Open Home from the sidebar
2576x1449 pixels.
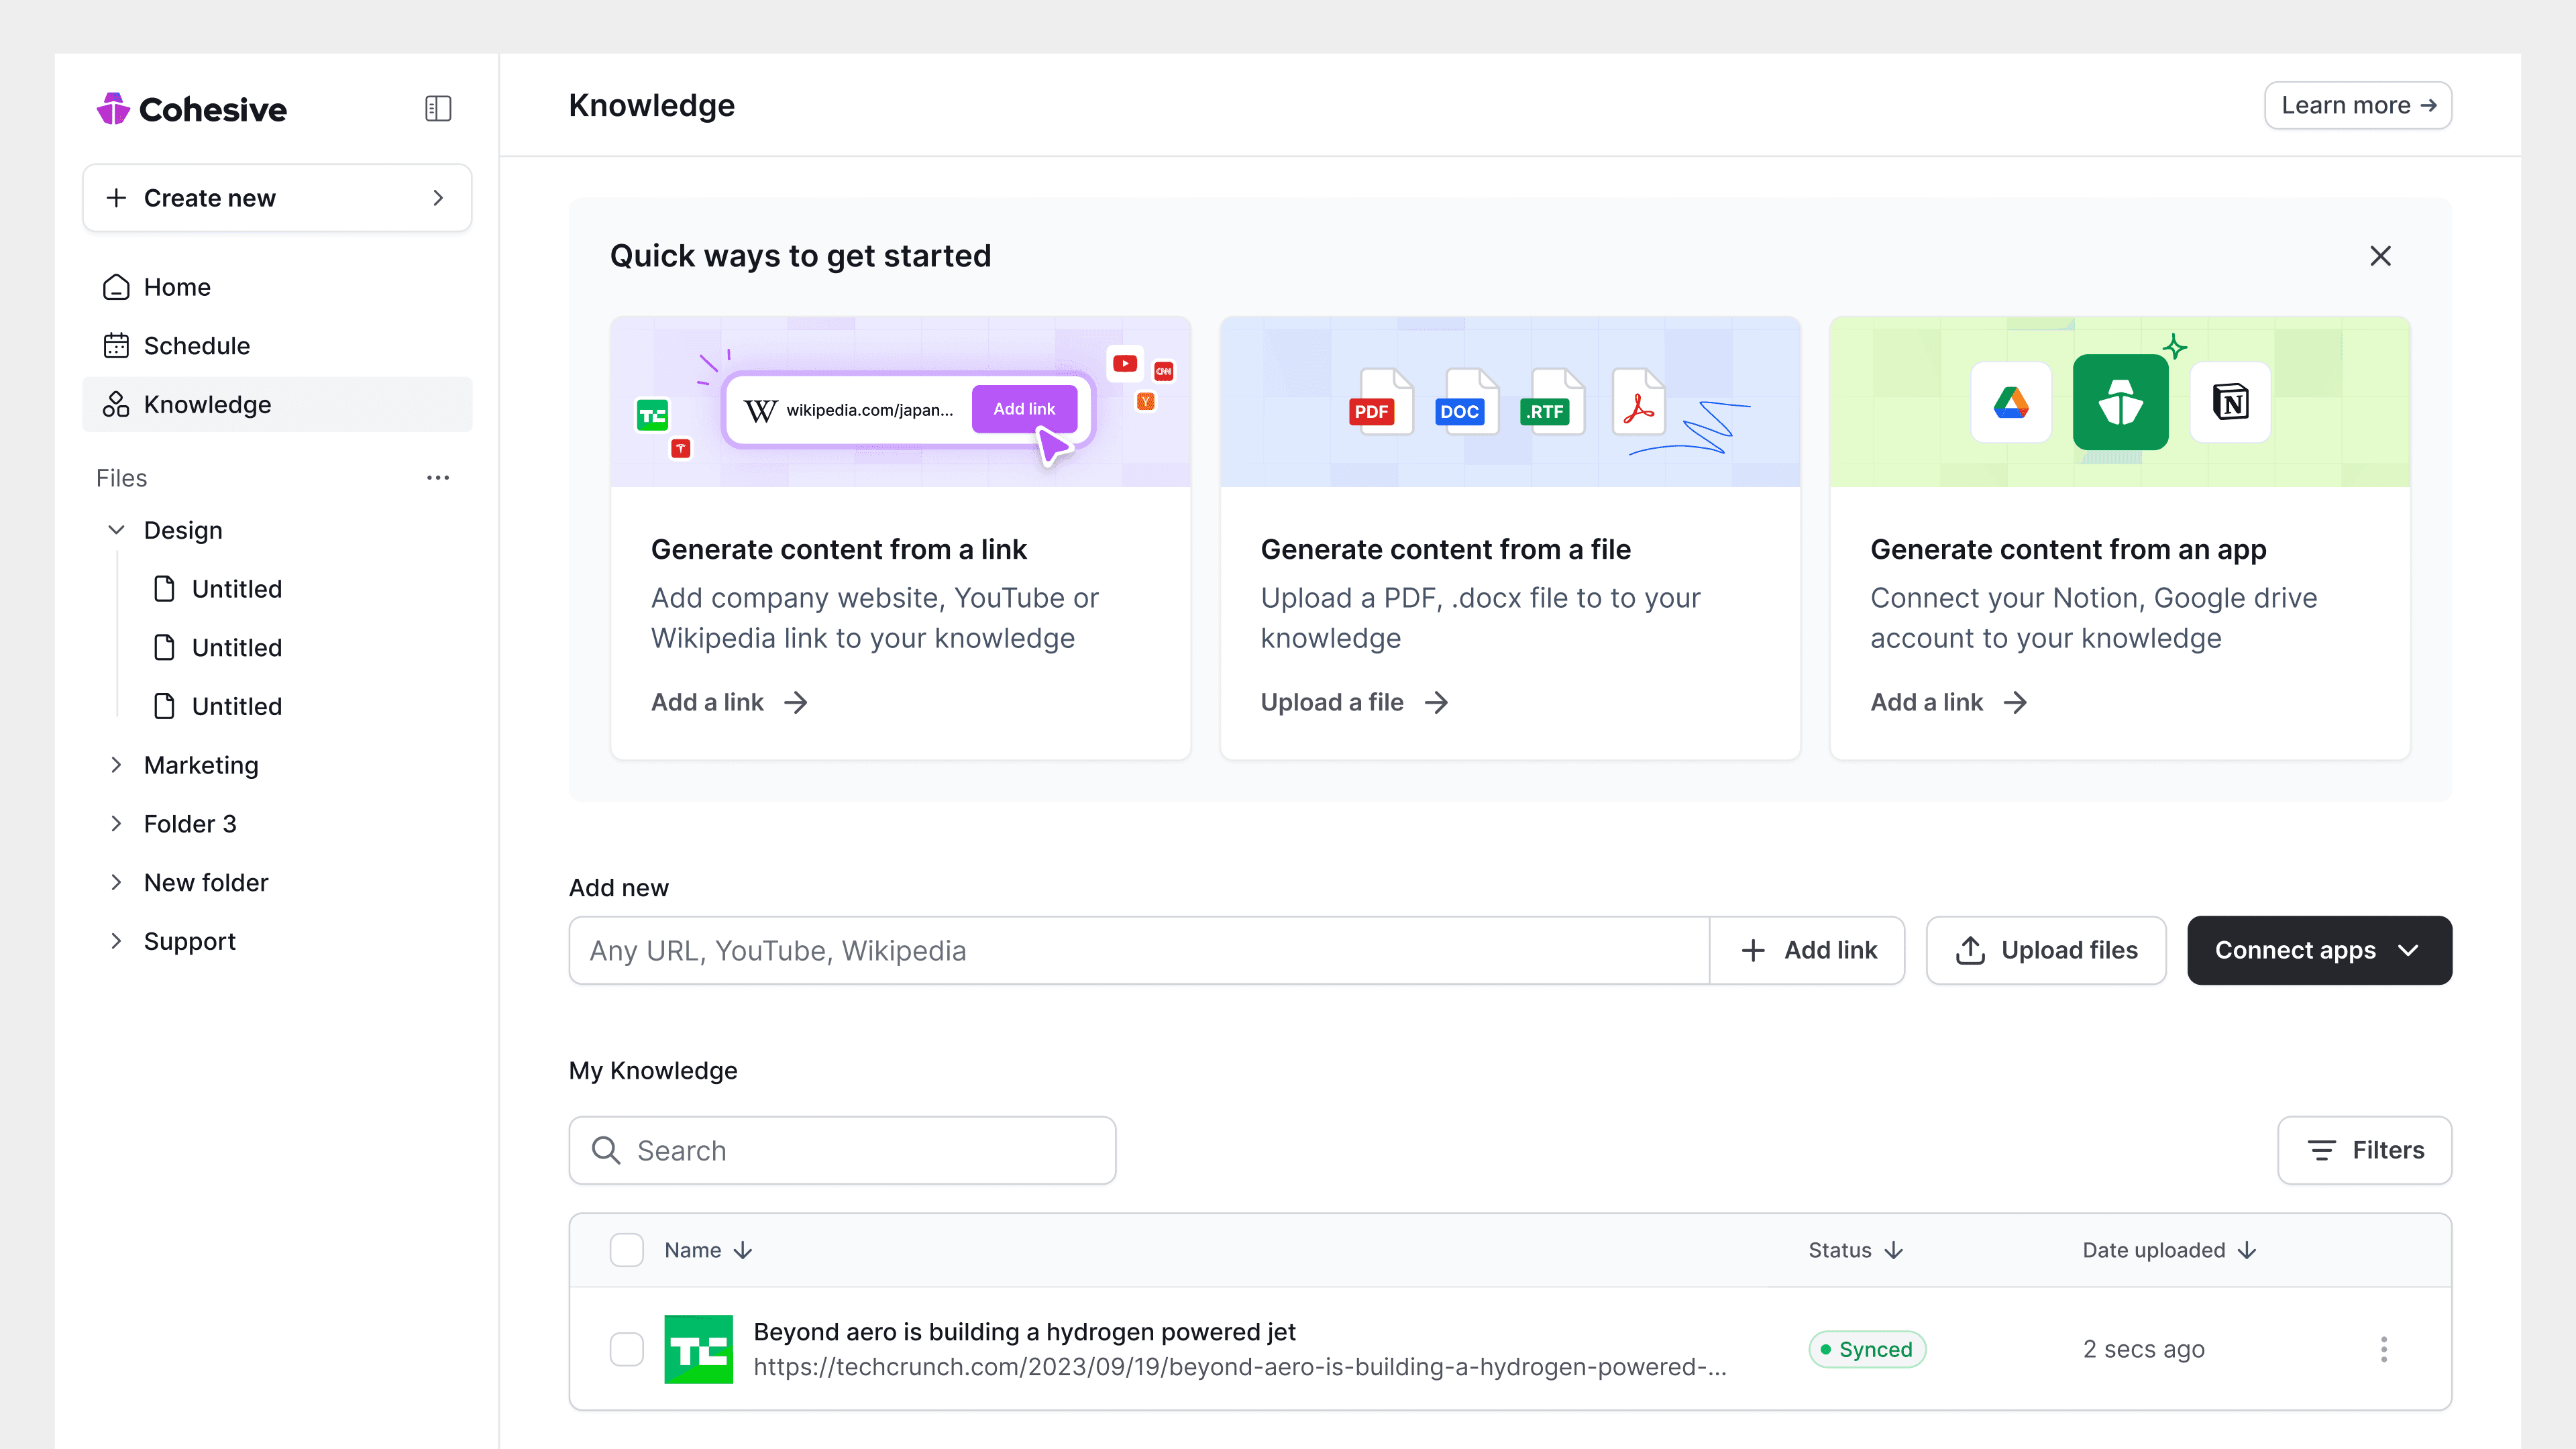point(177,287)
